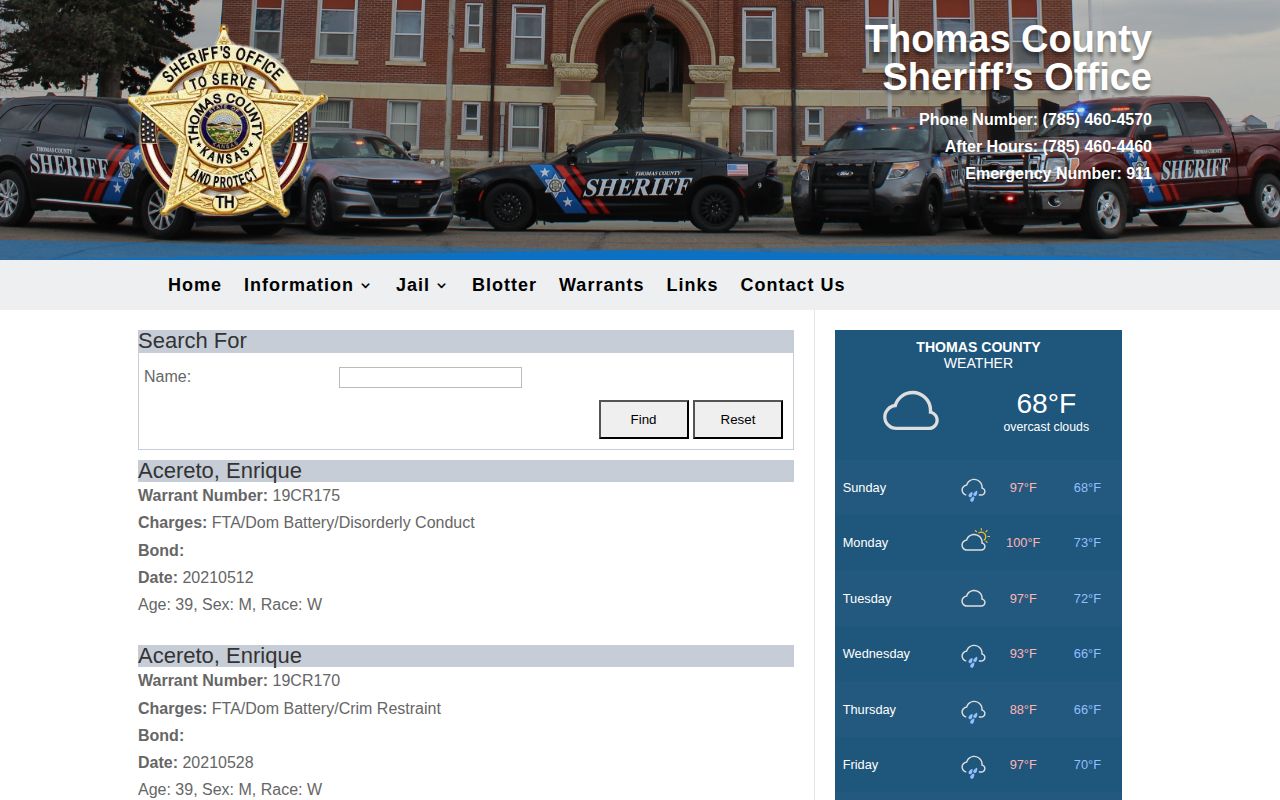Click Emergency Number: 911 text
Image resolution: width=1280 pixels, height=800 pixels.
pyautogui.click(x=1058, y=174)
